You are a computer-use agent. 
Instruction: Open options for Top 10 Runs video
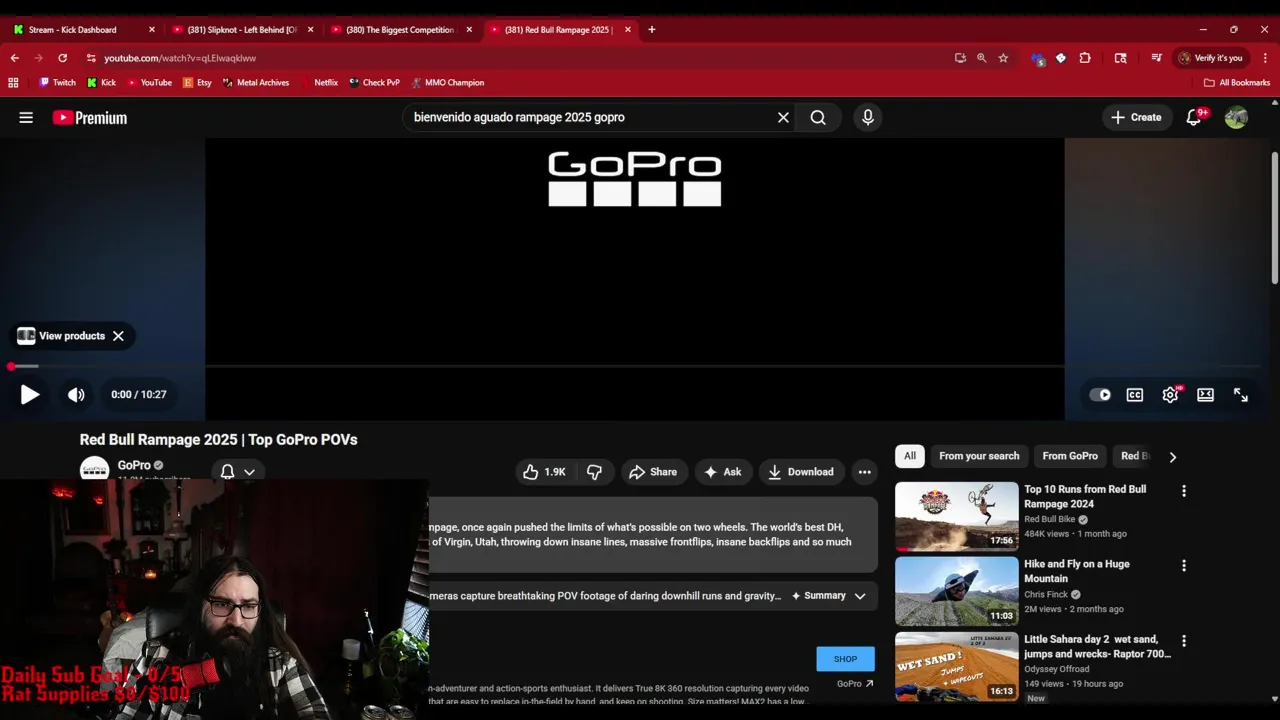(1184, 491)
